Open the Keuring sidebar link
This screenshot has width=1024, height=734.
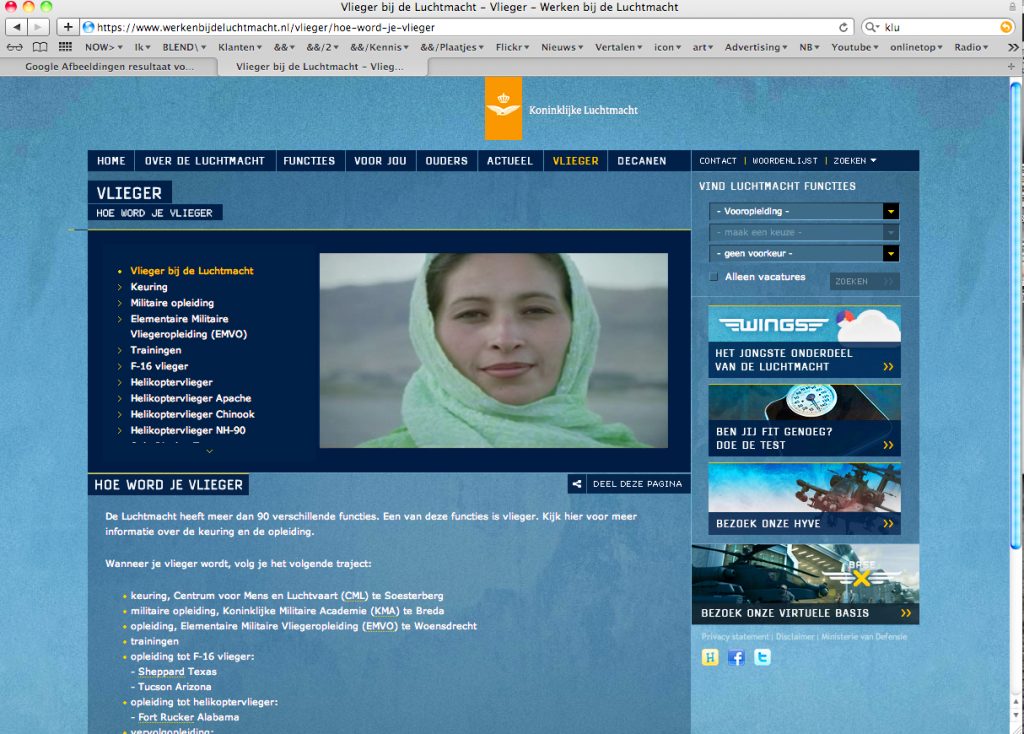coord(149,287)
